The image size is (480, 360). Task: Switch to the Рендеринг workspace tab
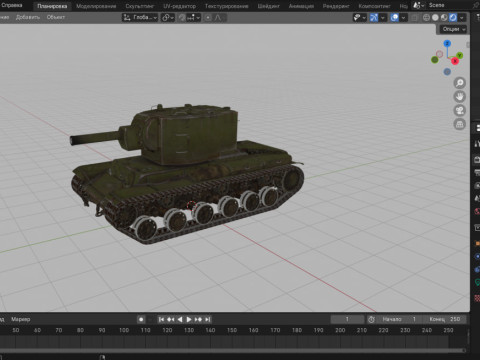(x=336, y=6)
